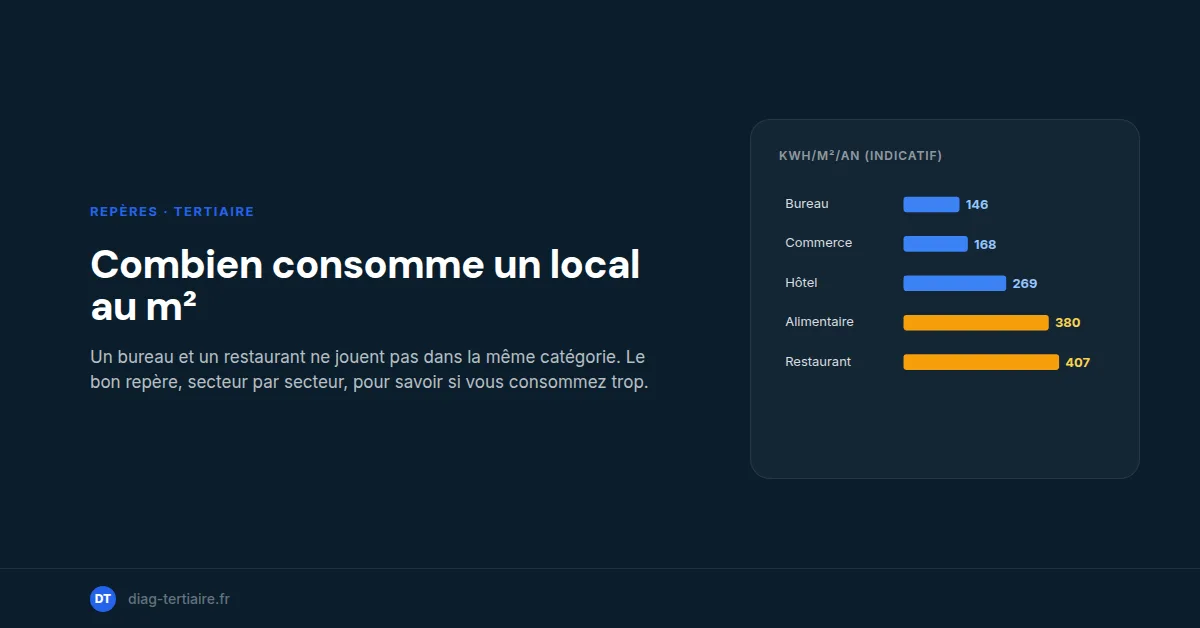Click the Commerce row label
The width and height of the screenshot is (1200, 628).
pyautogui.click(x=819, y=243)
